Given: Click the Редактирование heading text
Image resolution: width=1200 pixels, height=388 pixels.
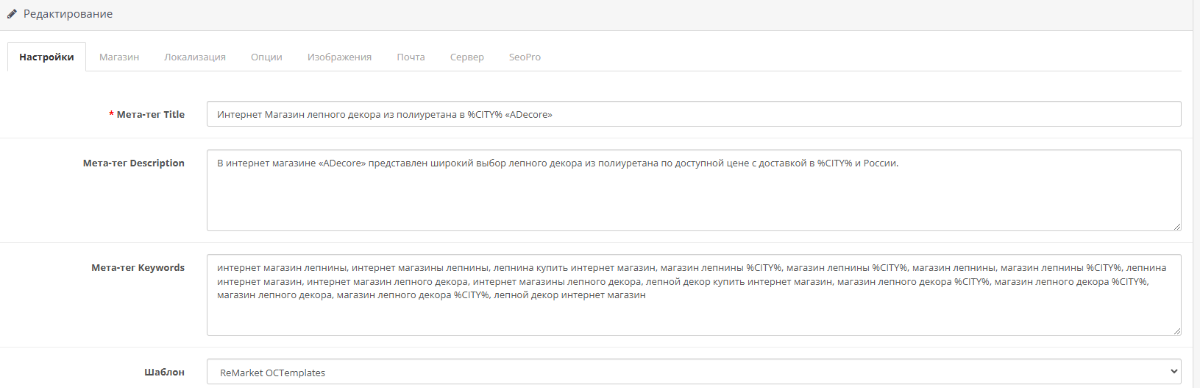Looking at the screenshot, I should point(68,15).
